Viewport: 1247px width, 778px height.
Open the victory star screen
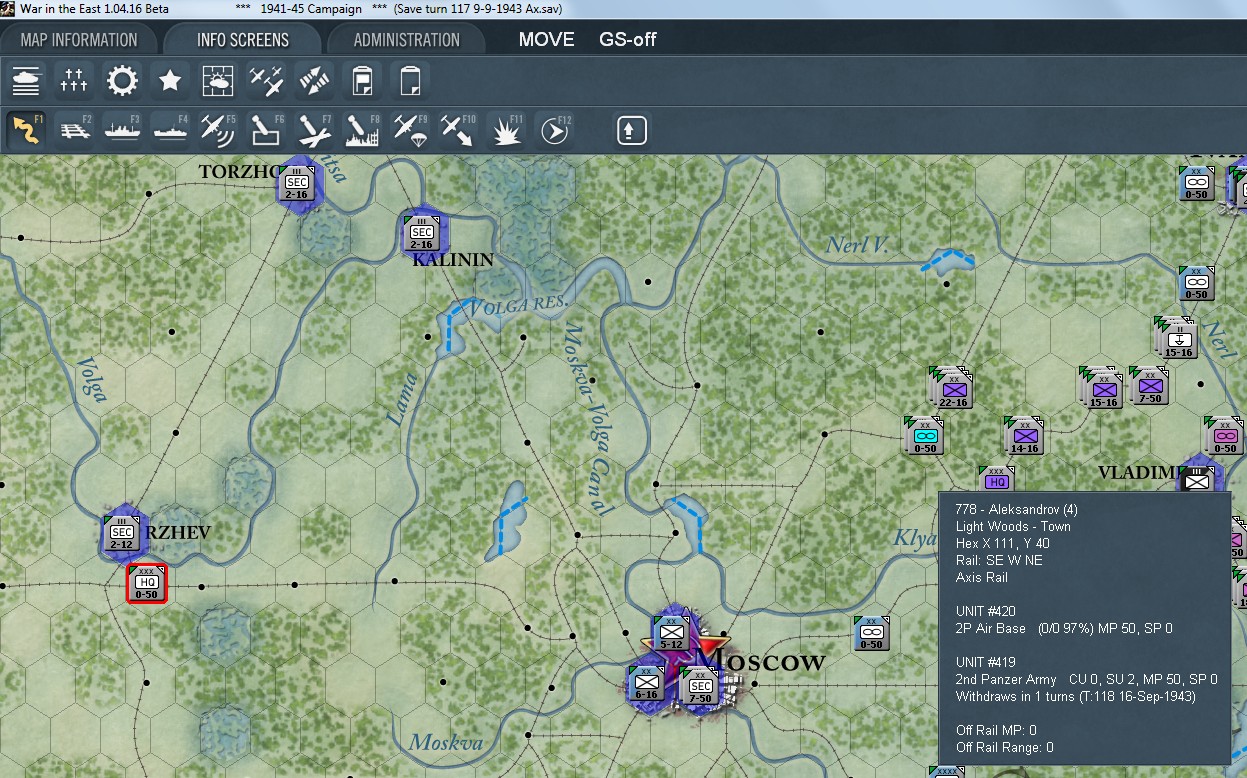click(x=170, y=81)
